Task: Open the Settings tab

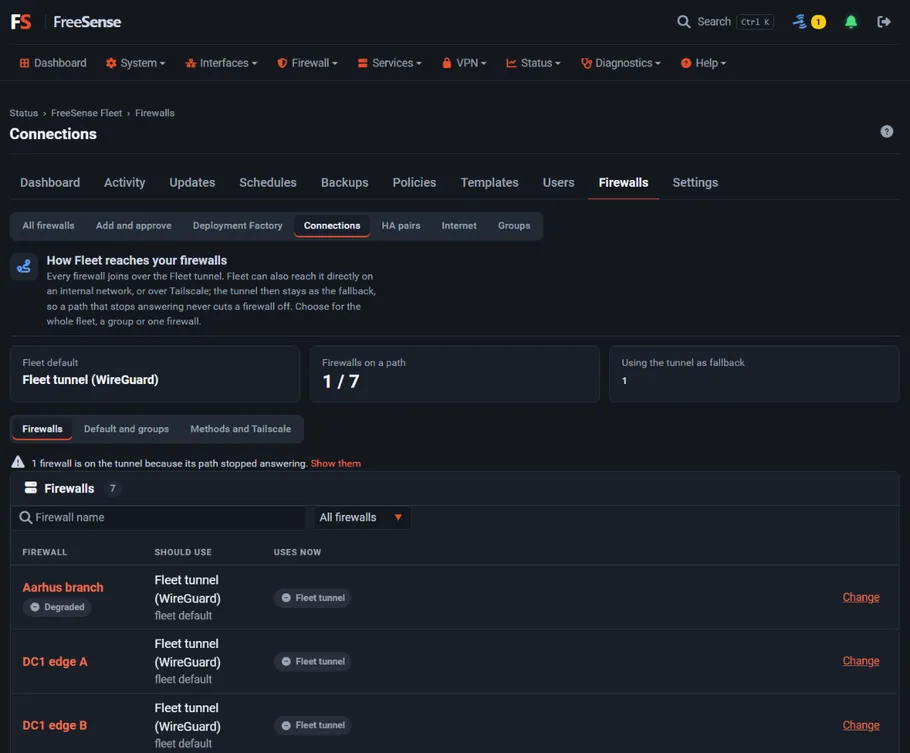Action: point(695,182)
